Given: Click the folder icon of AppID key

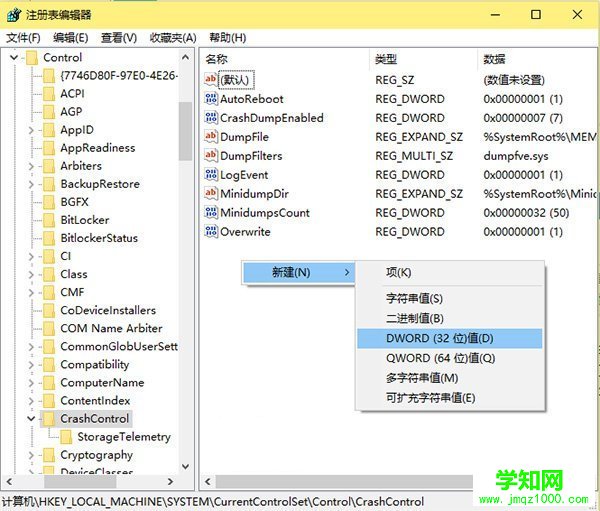Looking at the screenshot, I should click(x=49, y=130).
